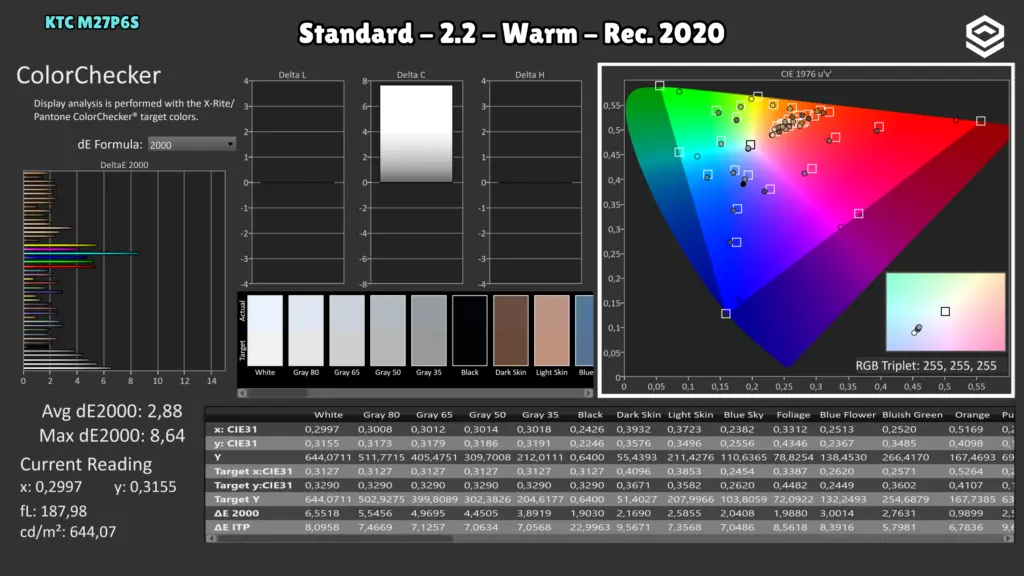1024x576 pixels.
Task: Click the Light Skin column header in table
Action: point(690,415)
